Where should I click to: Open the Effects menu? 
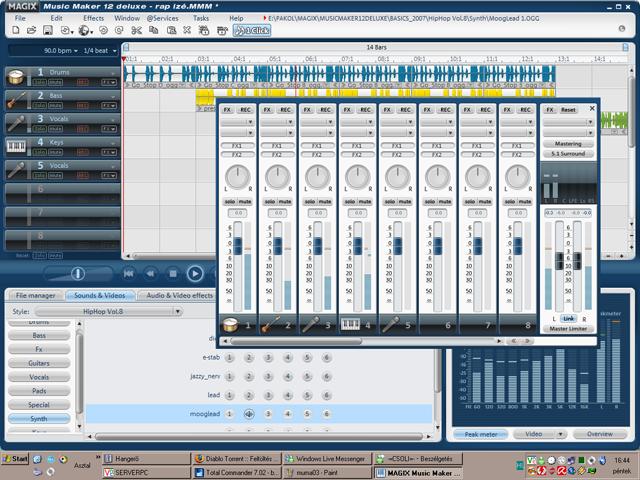tap(93, 18)
